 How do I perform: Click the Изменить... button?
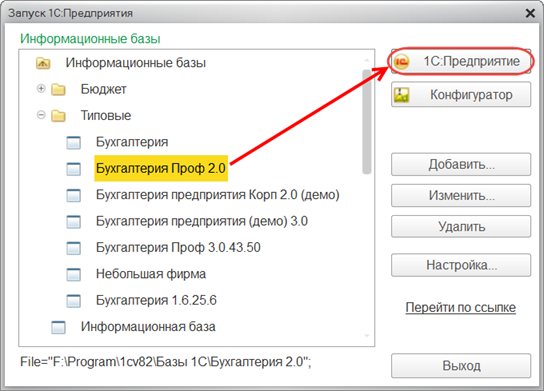[461, 196]
